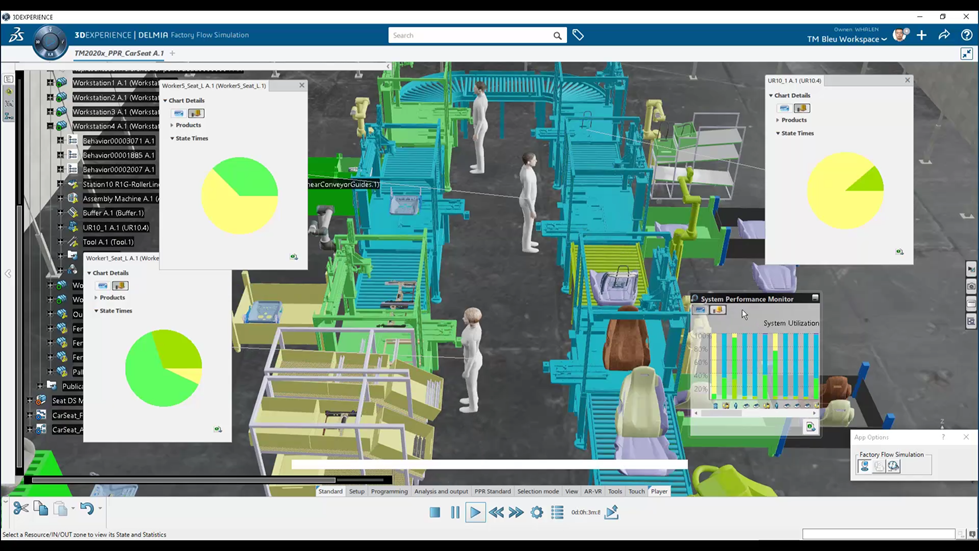Expand Products in UR10_1 panel
979x551 pixels.
pos(778,120)
